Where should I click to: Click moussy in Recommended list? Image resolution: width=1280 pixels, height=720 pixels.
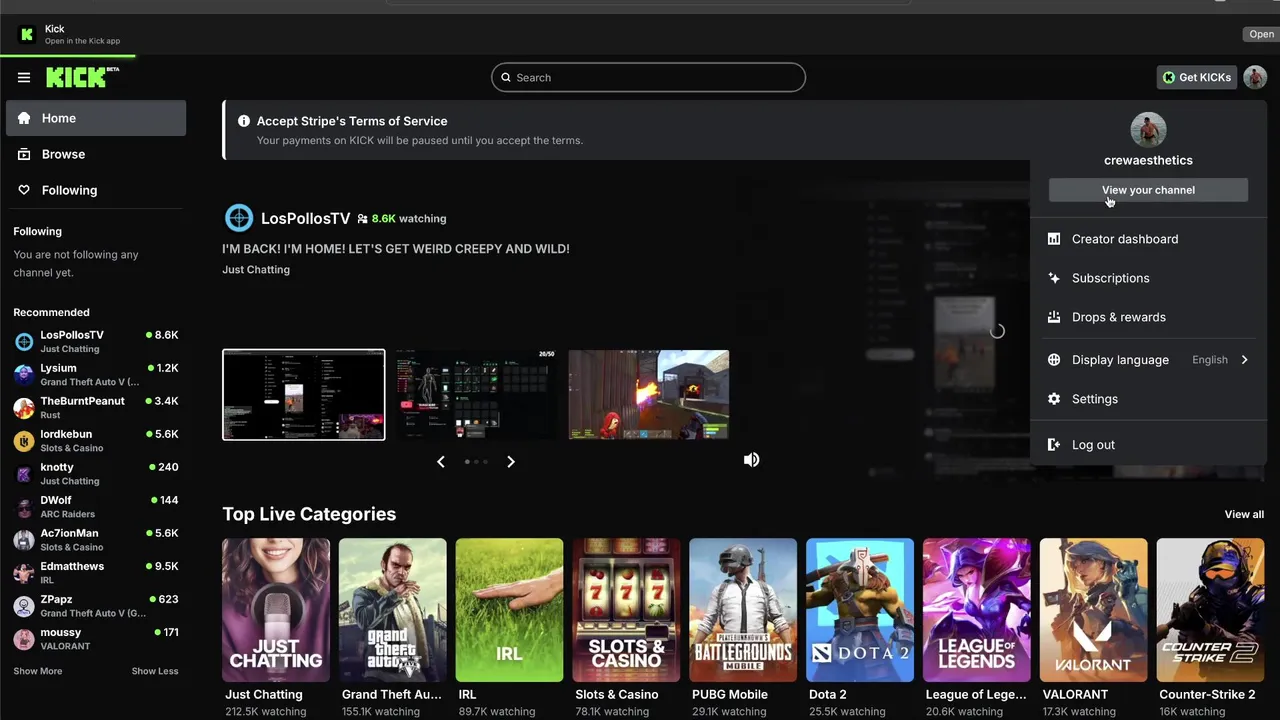tap(96, 639)
